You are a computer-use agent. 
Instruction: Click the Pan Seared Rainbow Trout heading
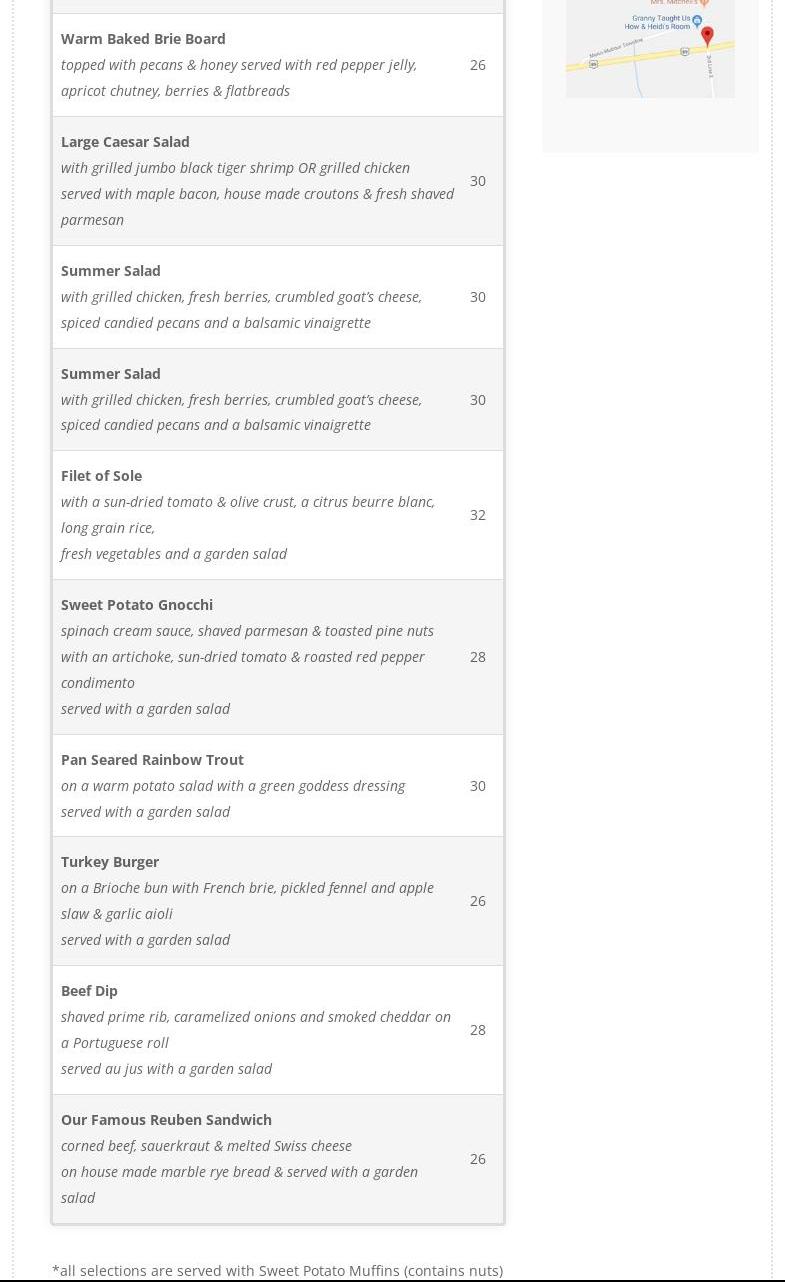coord(152,760)
